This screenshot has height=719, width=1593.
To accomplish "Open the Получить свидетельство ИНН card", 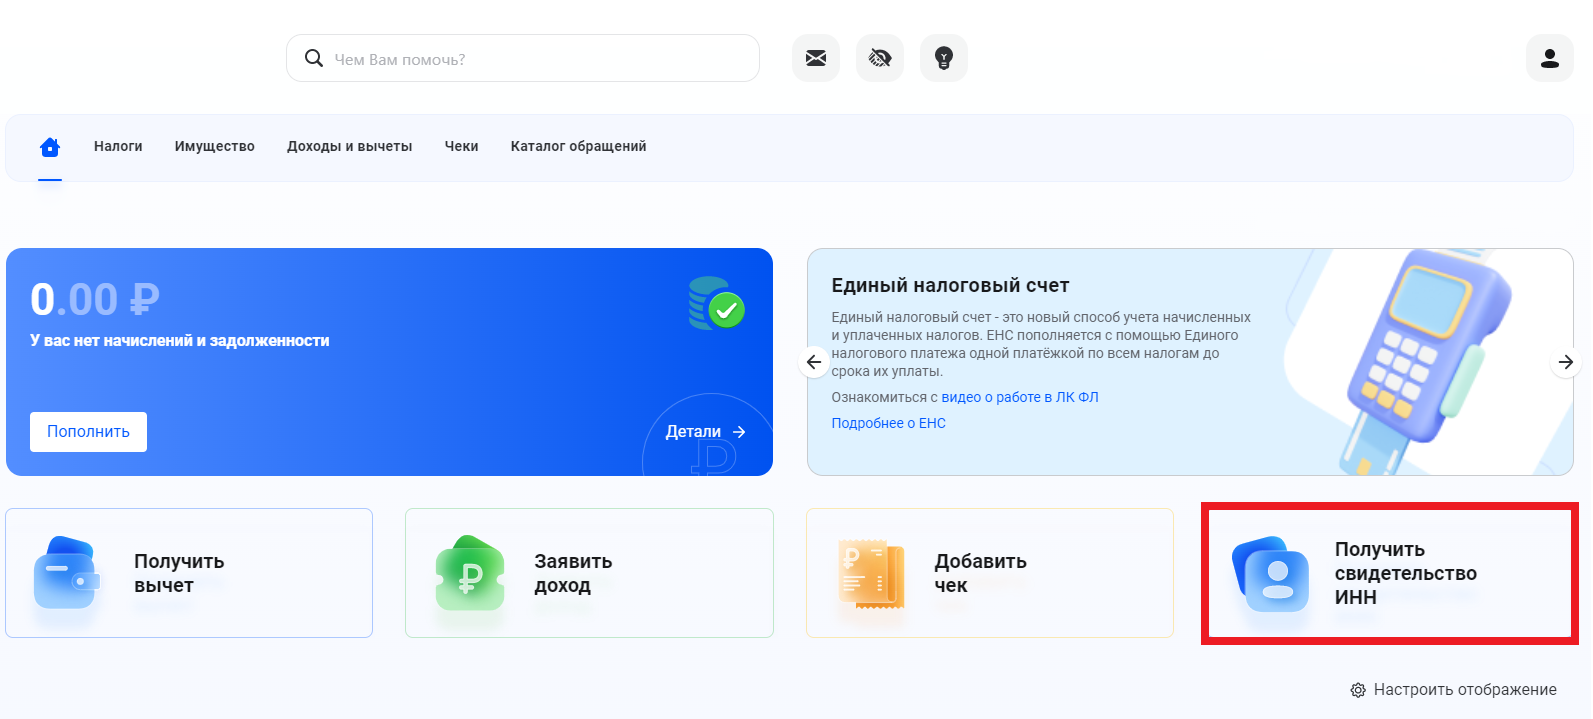I will pyautogui.click(x=1390, y=573).
